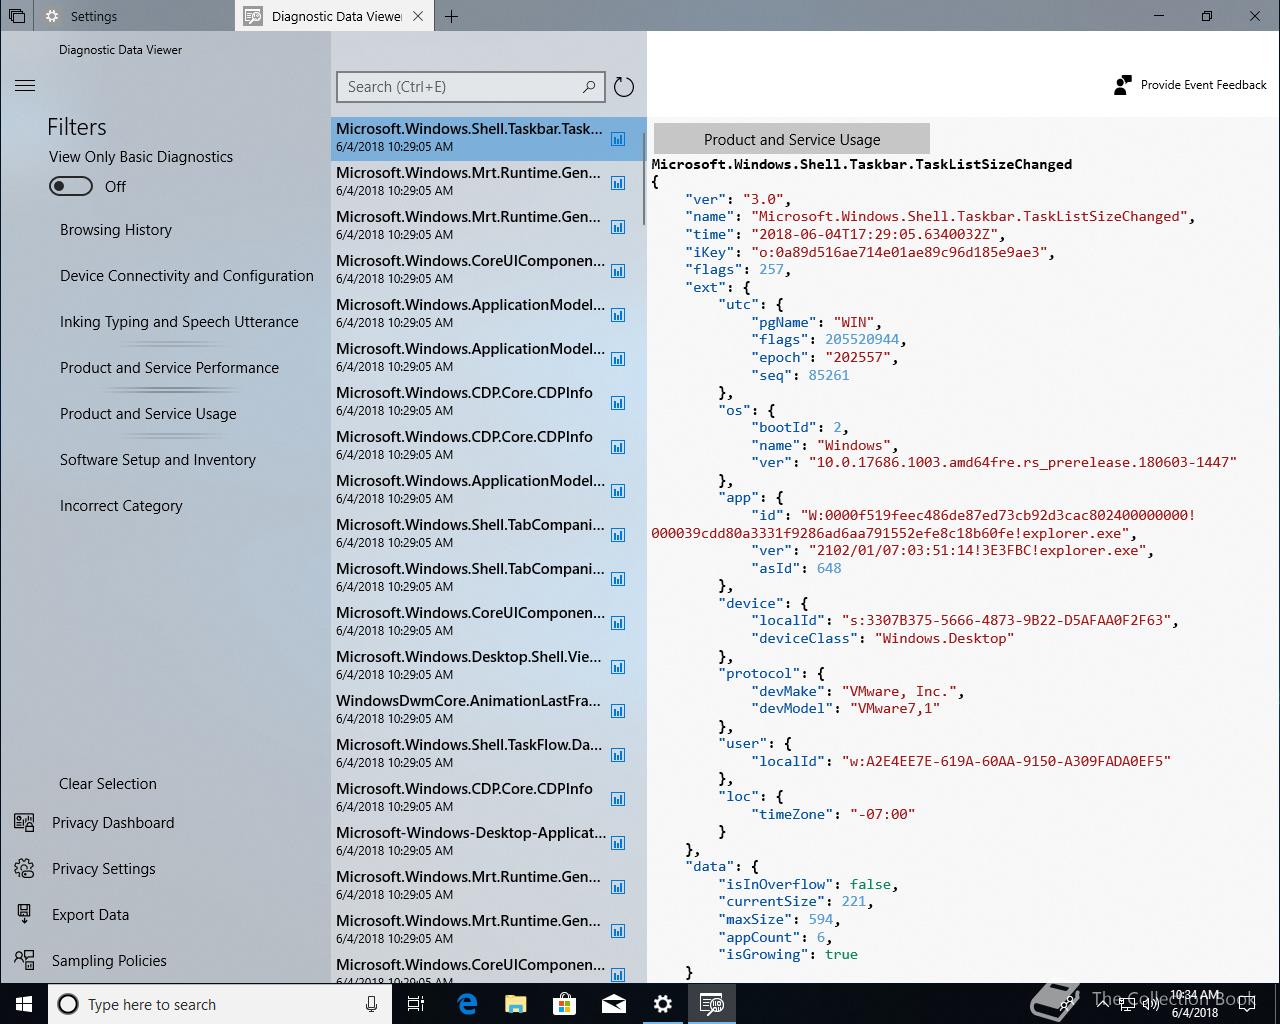
Task: Click the refresh icon beside search
Action: 624,87
